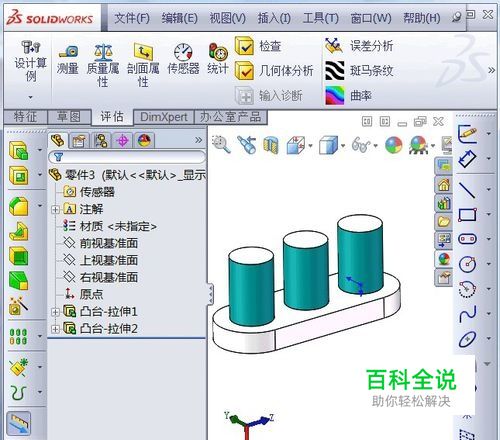Open 设计算例 design study
The height and width of the screenshot is (440, 500).
[31, 62]
